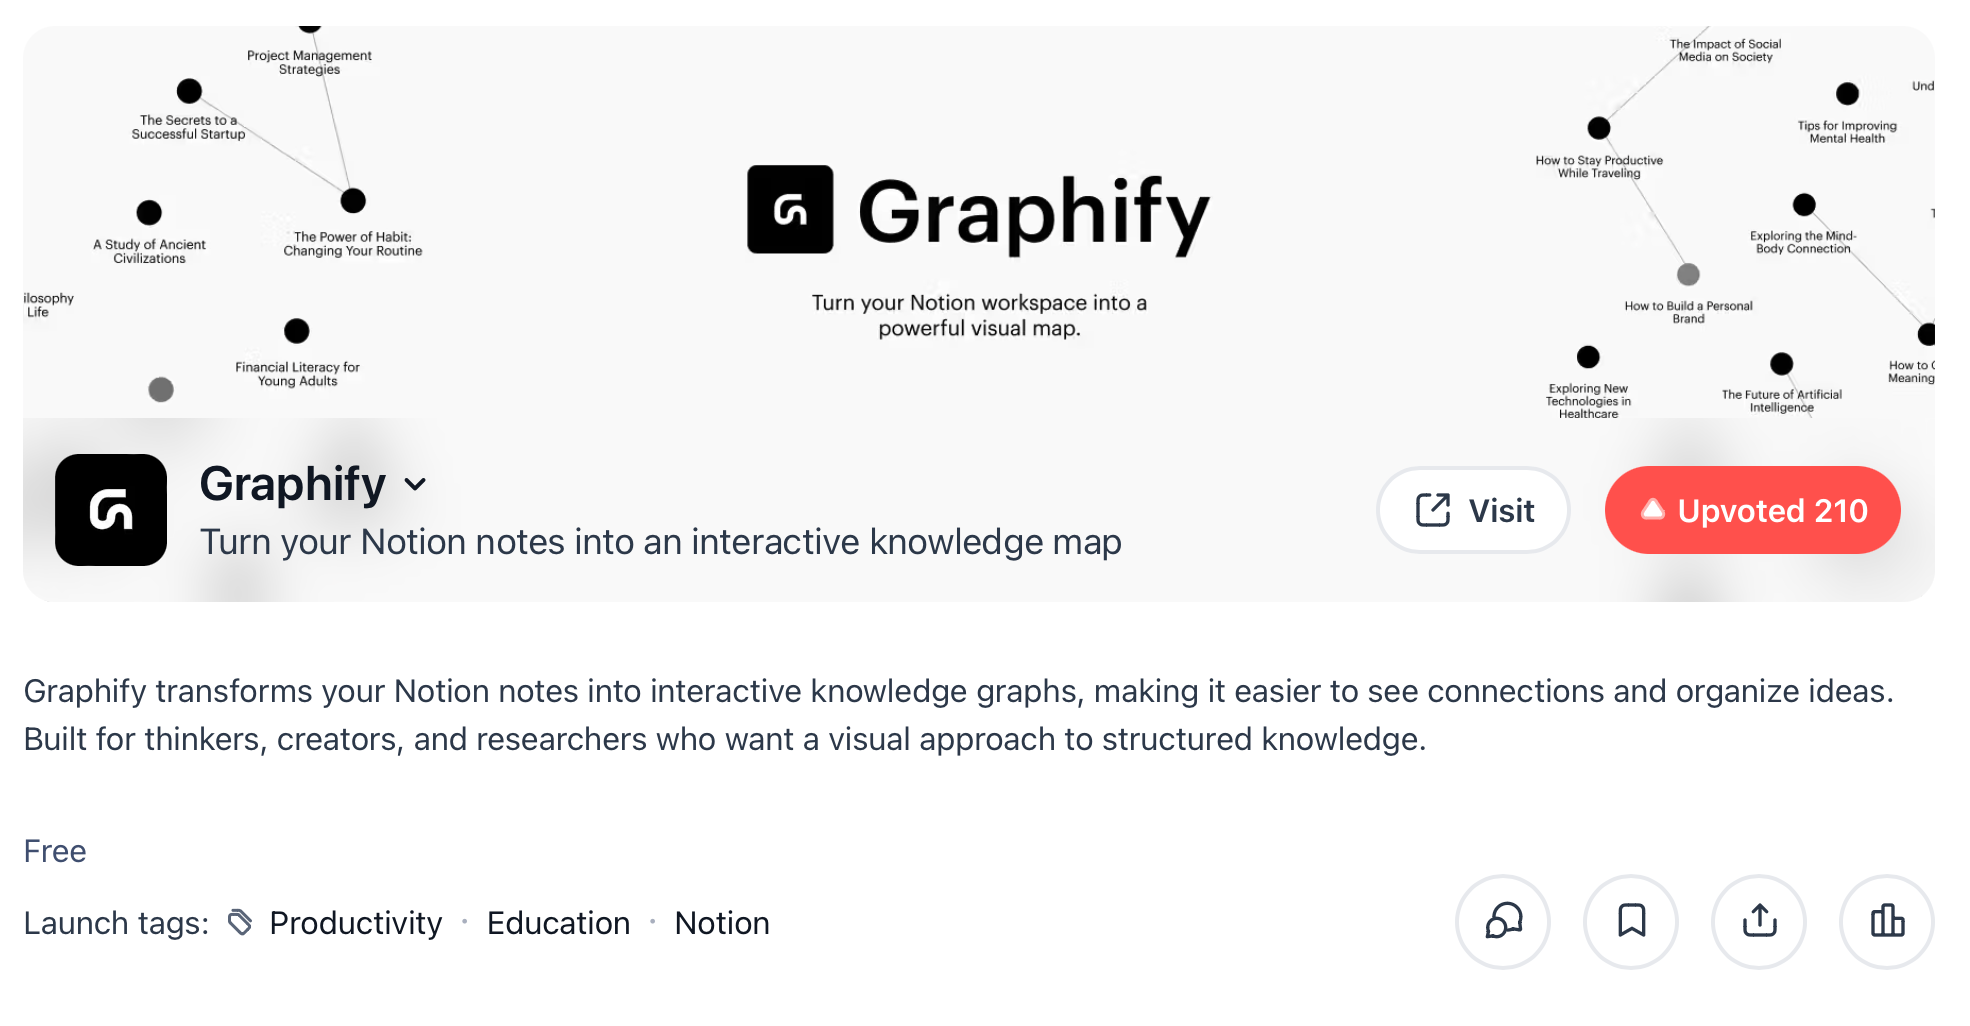Click the 'Tips for Improving Mental Health' node
Screen dimensions: 1970x1026
(x=1847, y=94)
